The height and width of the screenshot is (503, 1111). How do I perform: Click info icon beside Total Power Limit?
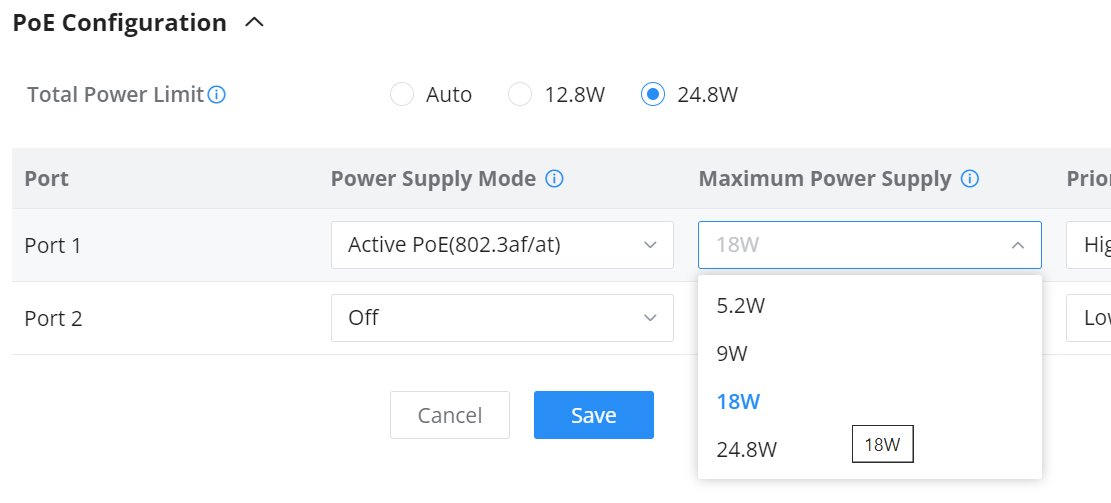point(216,95)
